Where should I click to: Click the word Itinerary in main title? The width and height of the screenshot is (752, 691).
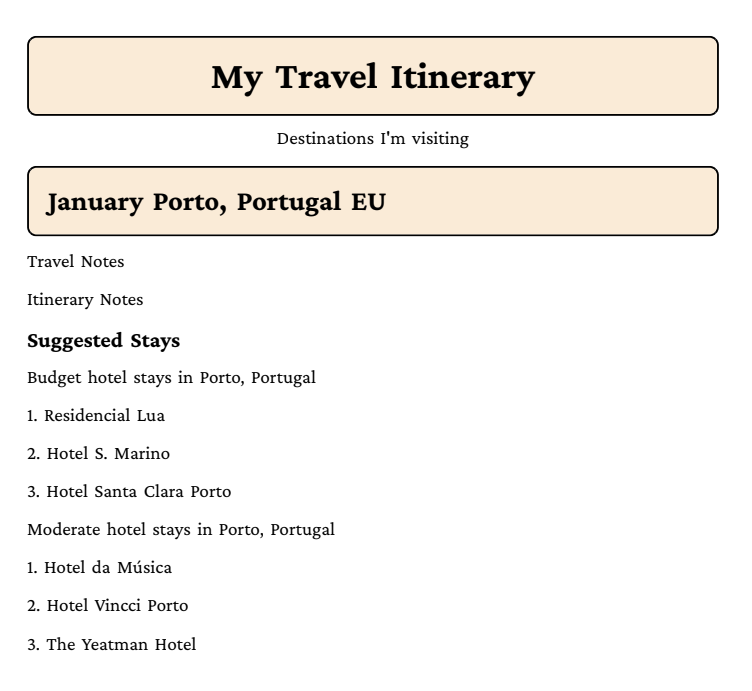coord(463,78)
